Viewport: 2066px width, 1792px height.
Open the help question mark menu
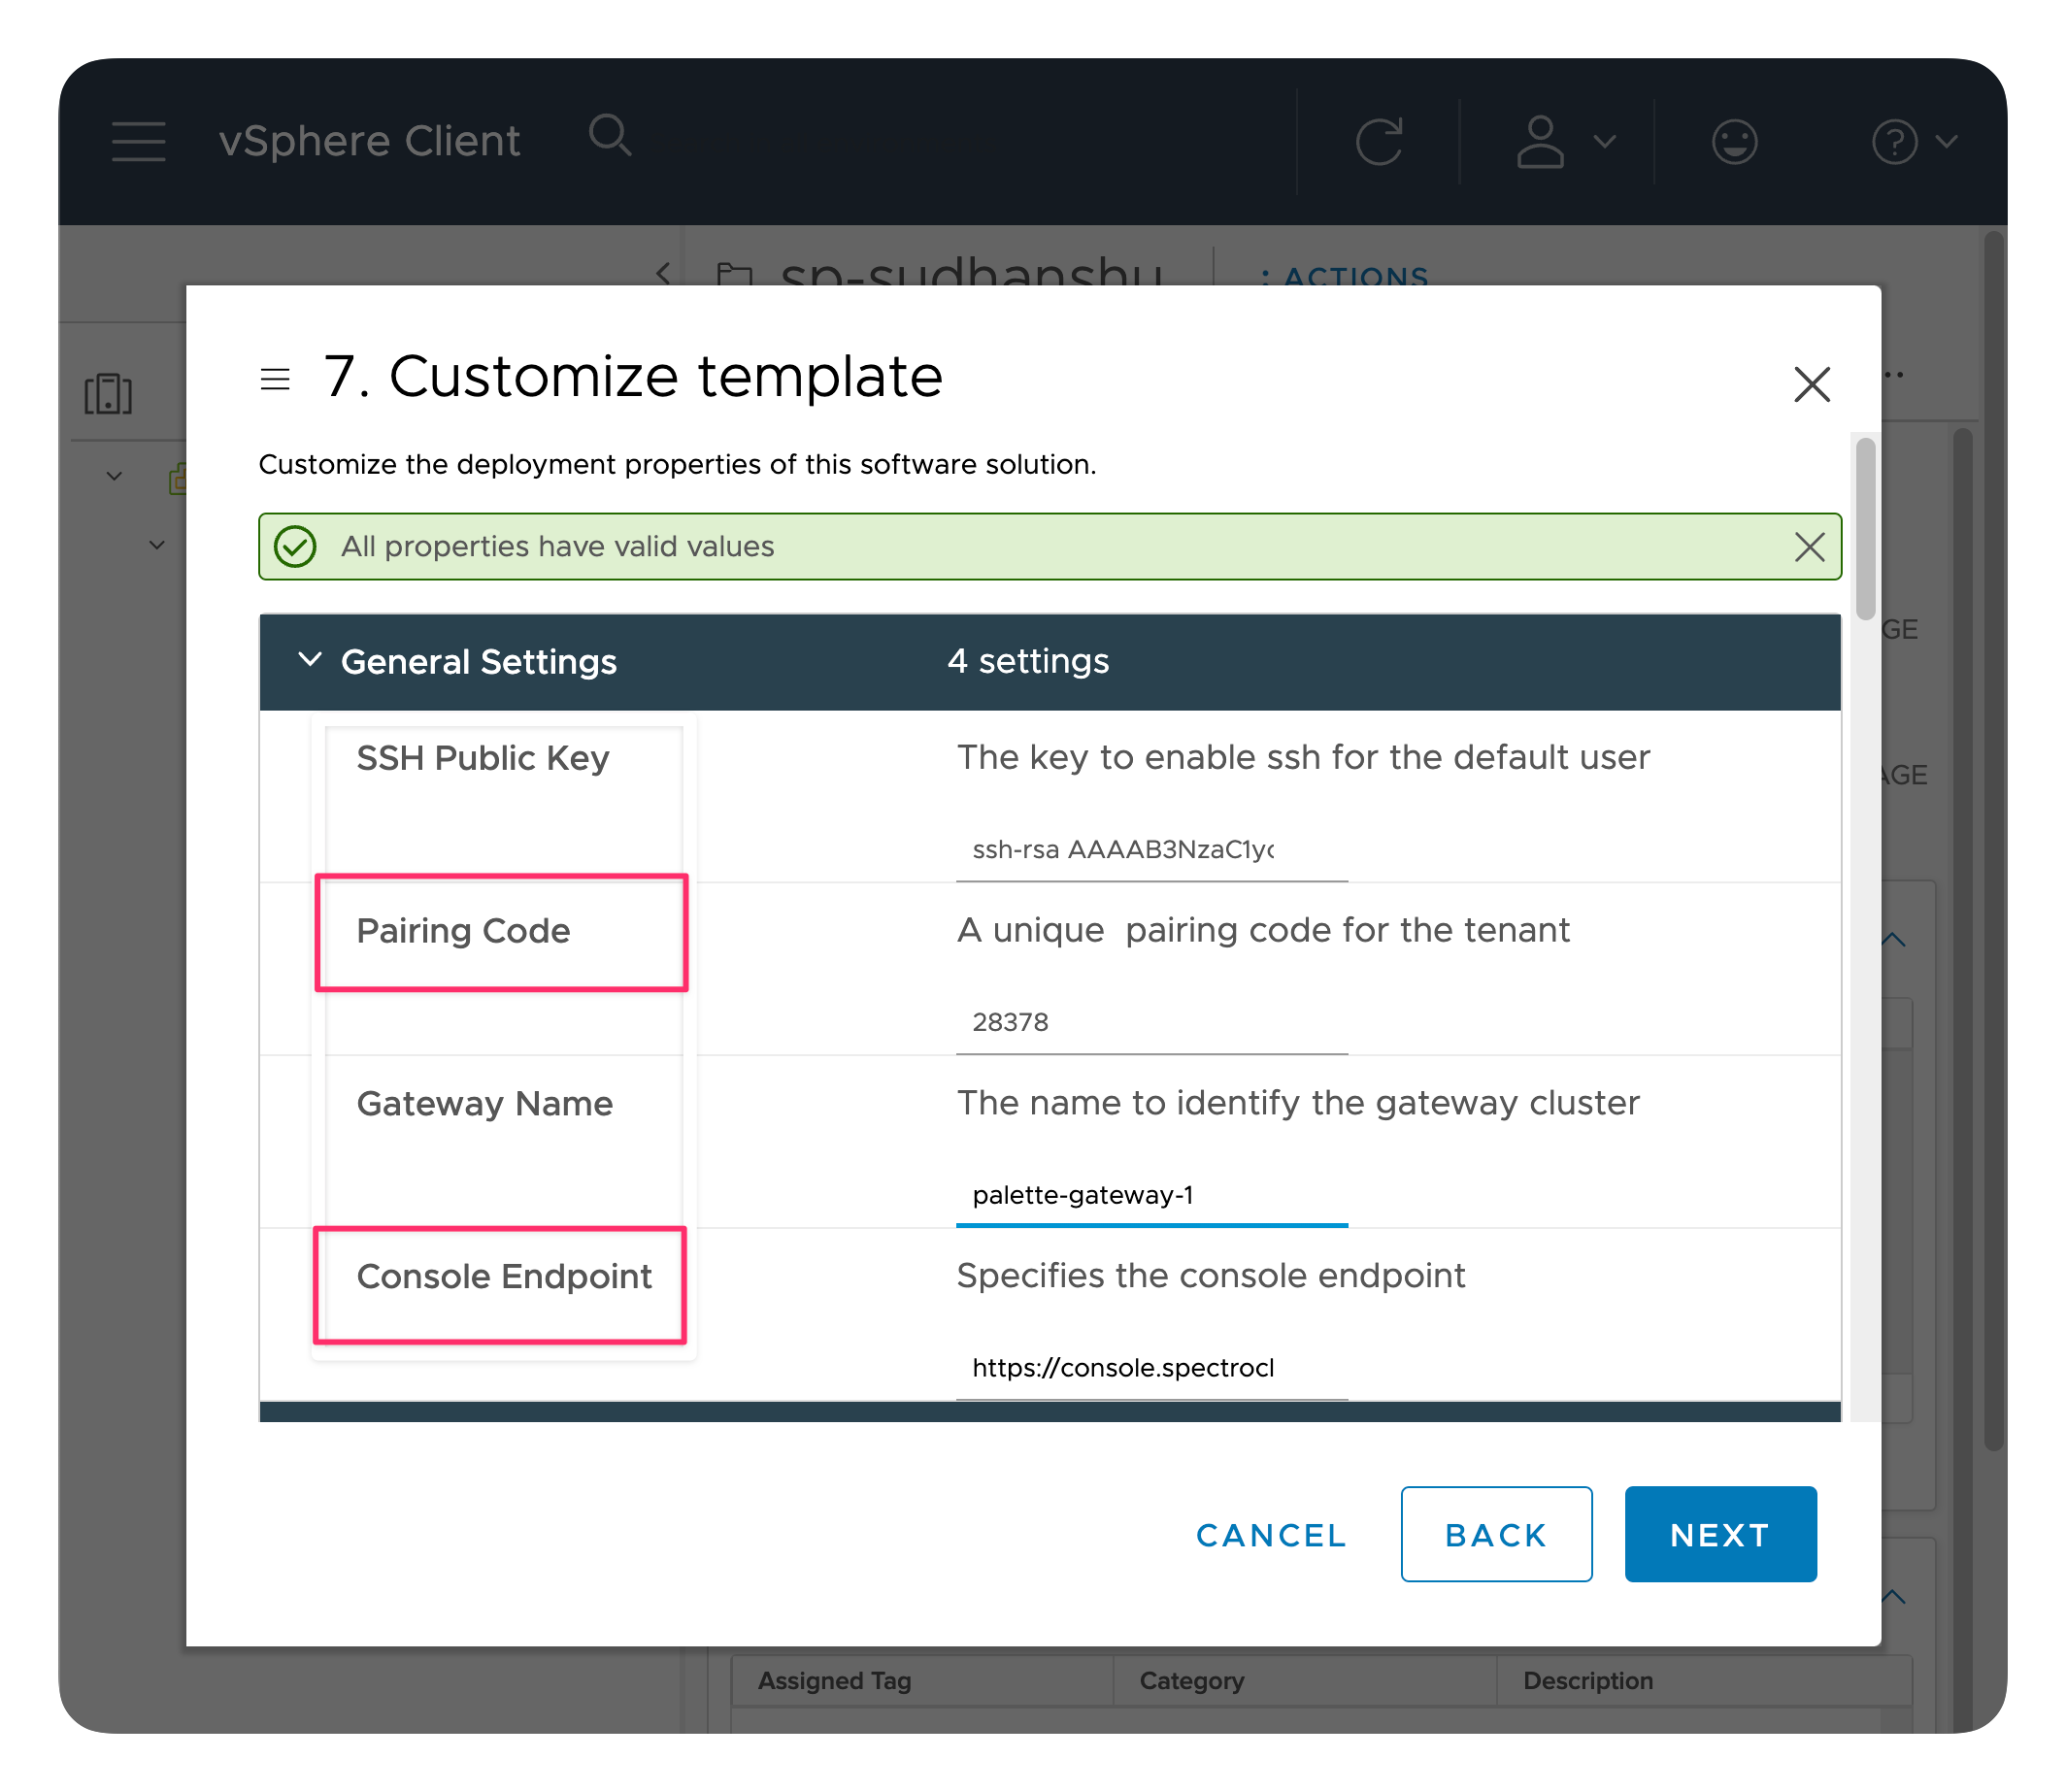(1894, 141)
